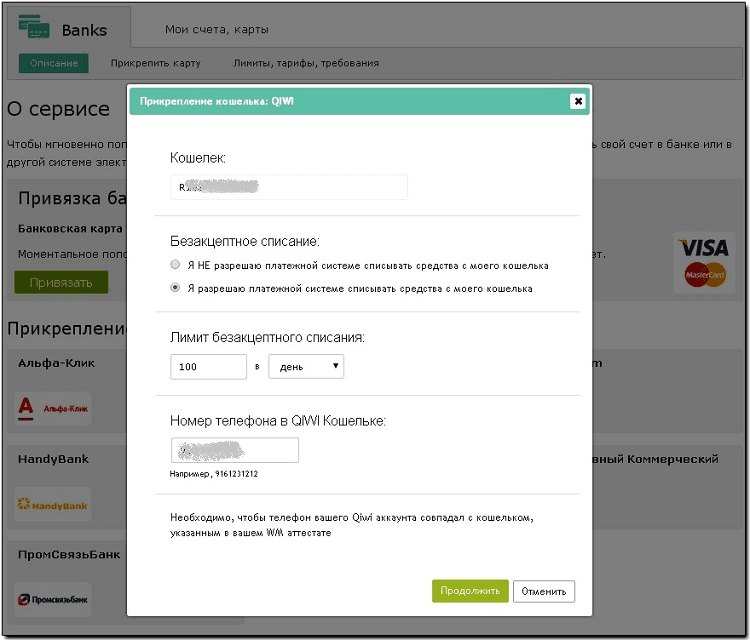750x640 pixels.
Task: Click the Продолжить button
Action: (x=470, y=591)
